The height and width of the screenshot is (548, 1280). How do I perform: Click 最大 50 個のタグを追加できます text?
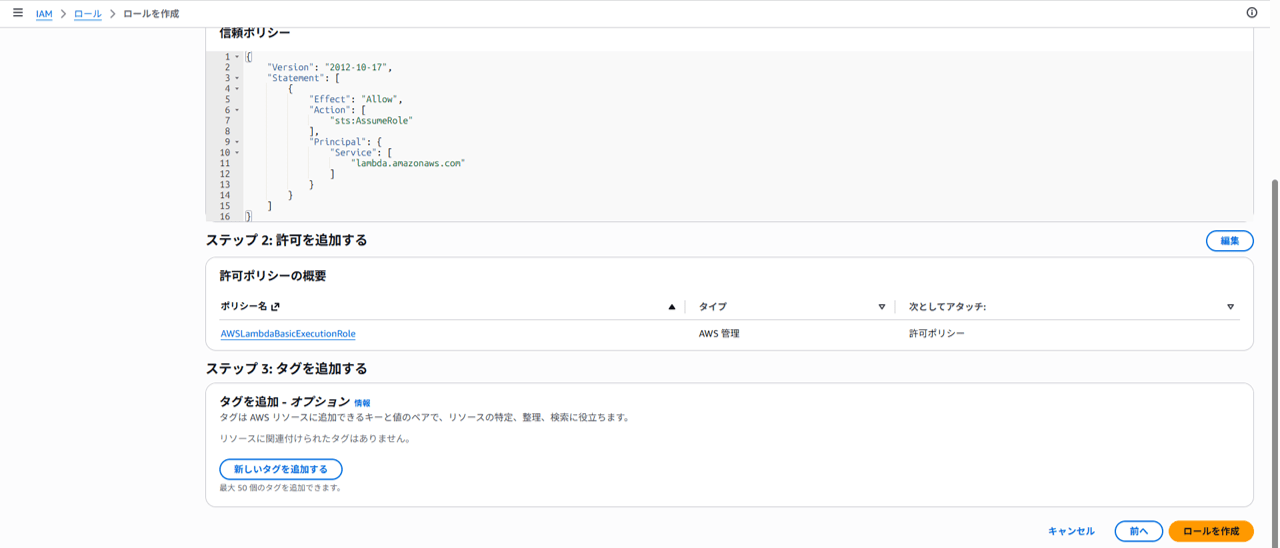281,489
